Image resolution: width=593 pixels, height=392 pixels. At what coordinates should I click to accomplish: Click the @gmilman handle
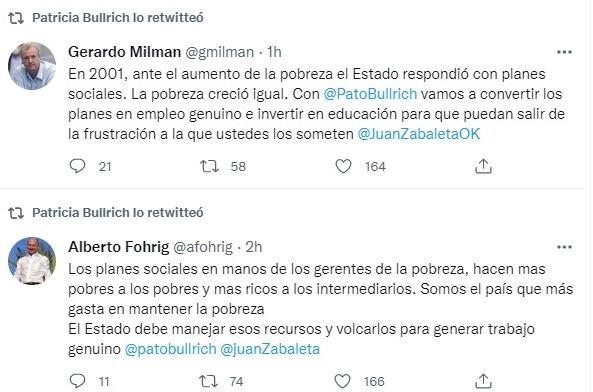[x=219, y=52]
